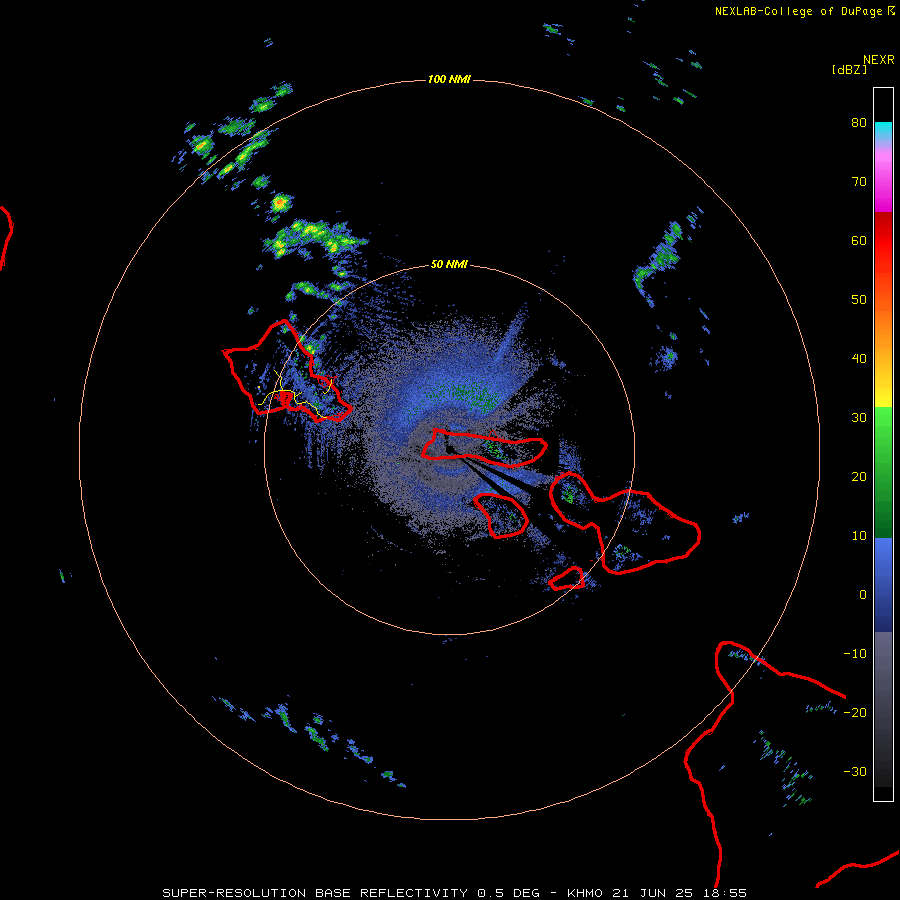Click the -30 dBZ scale value
Image resolution: width=900 pixels, height=900 pixels.
coord(855,771)
